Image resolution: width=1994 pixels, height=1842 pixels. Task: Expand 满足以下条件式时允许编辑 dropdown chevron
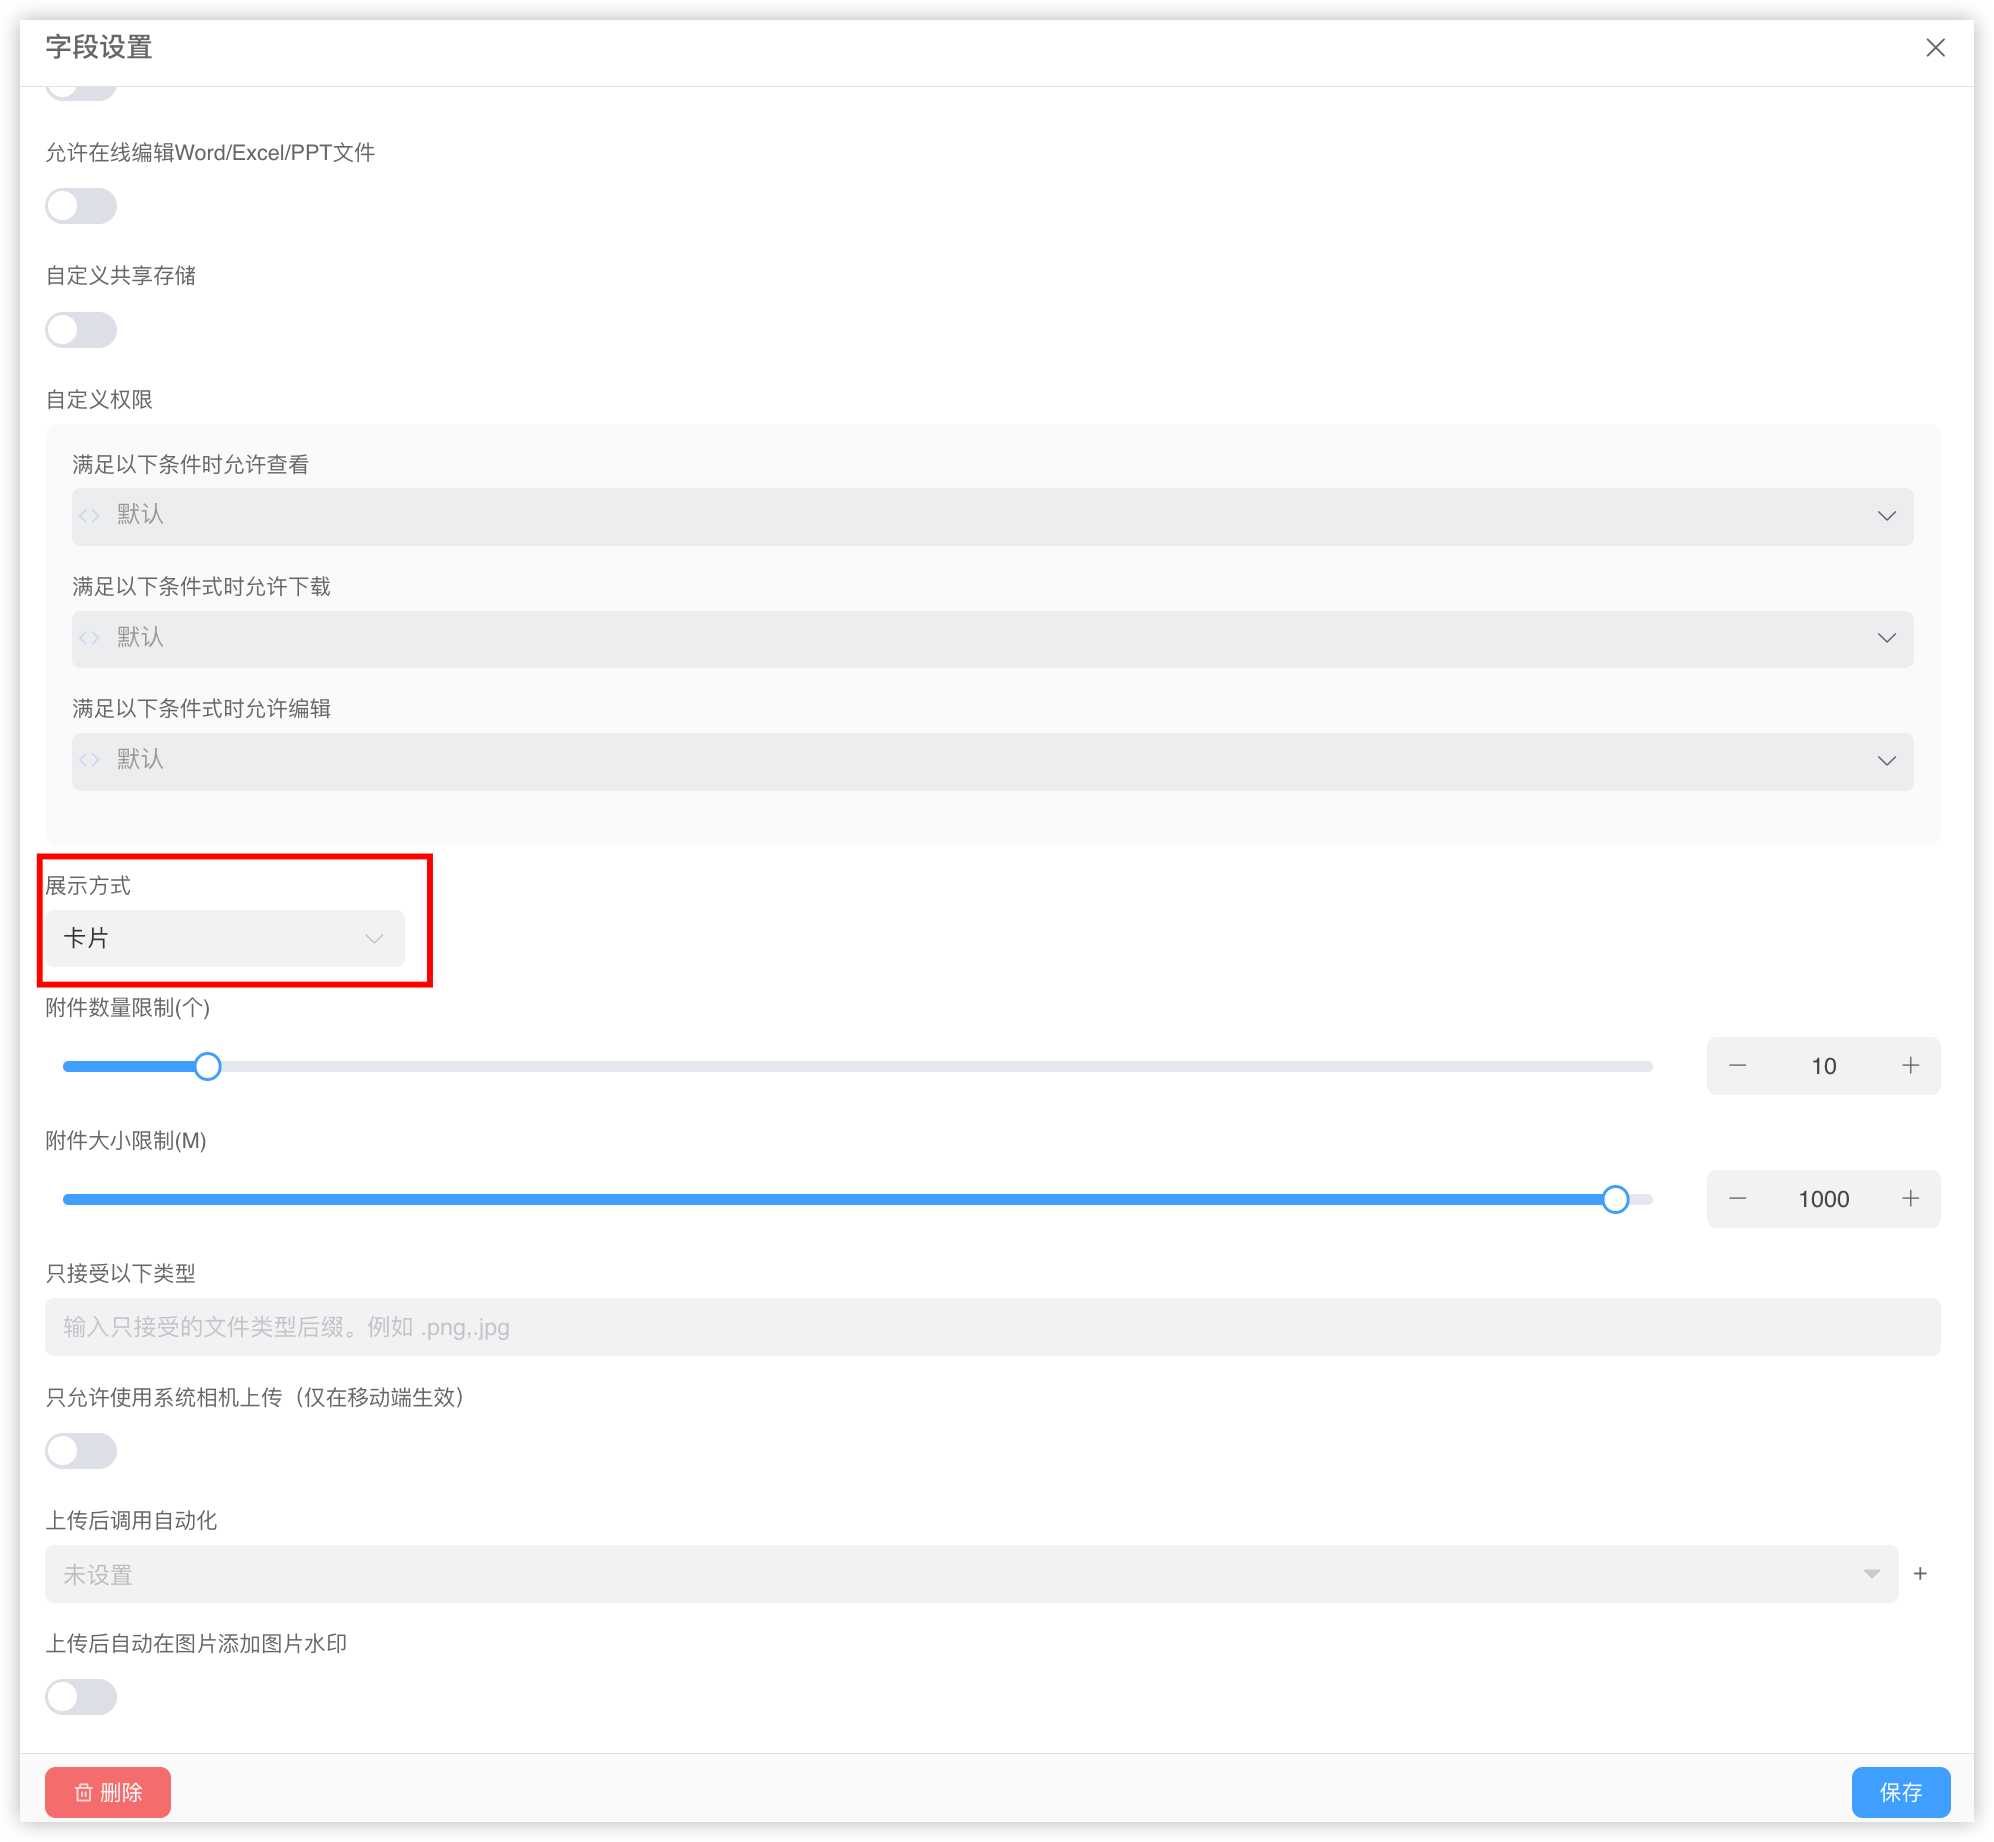[x=1886, y=761]
